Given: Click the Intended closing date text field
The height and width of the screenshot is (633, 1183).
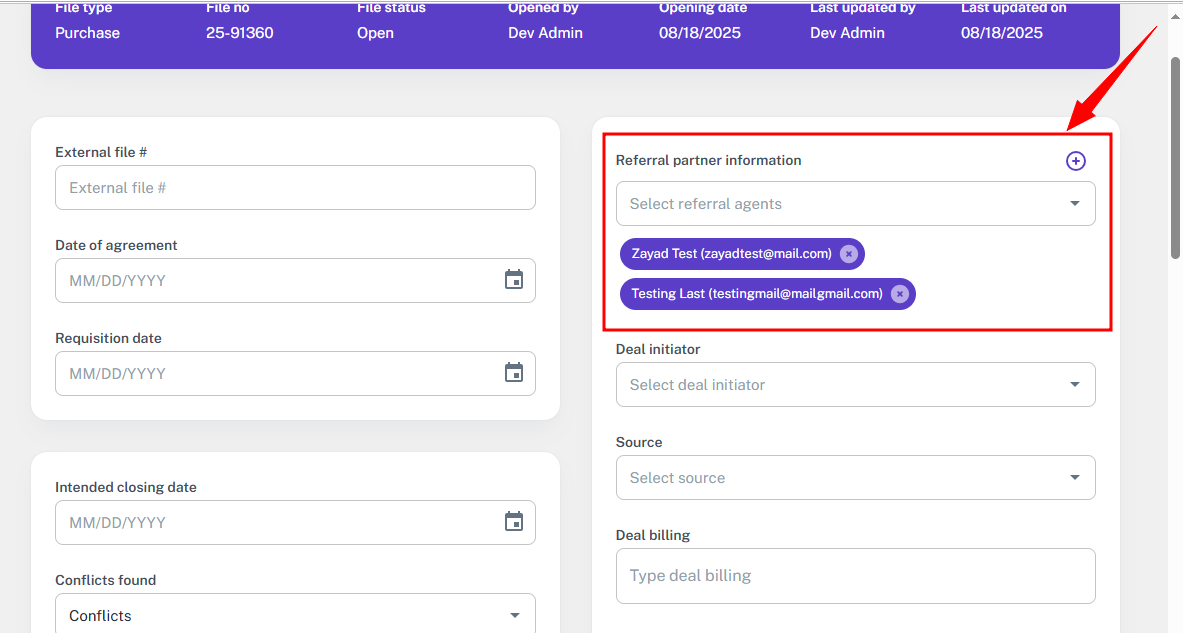Looking at the screenshot, I should 270,523.
